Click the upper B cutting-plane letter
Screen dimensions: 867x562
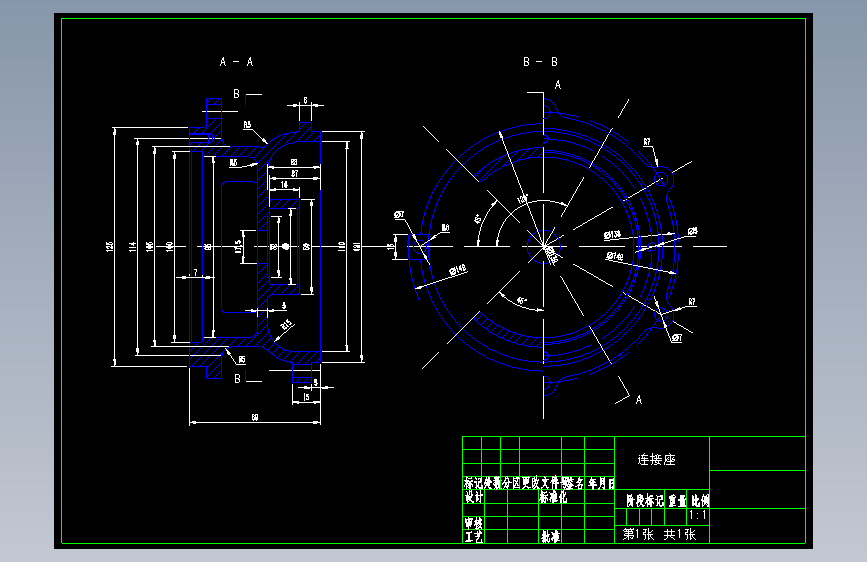(237, 94)
